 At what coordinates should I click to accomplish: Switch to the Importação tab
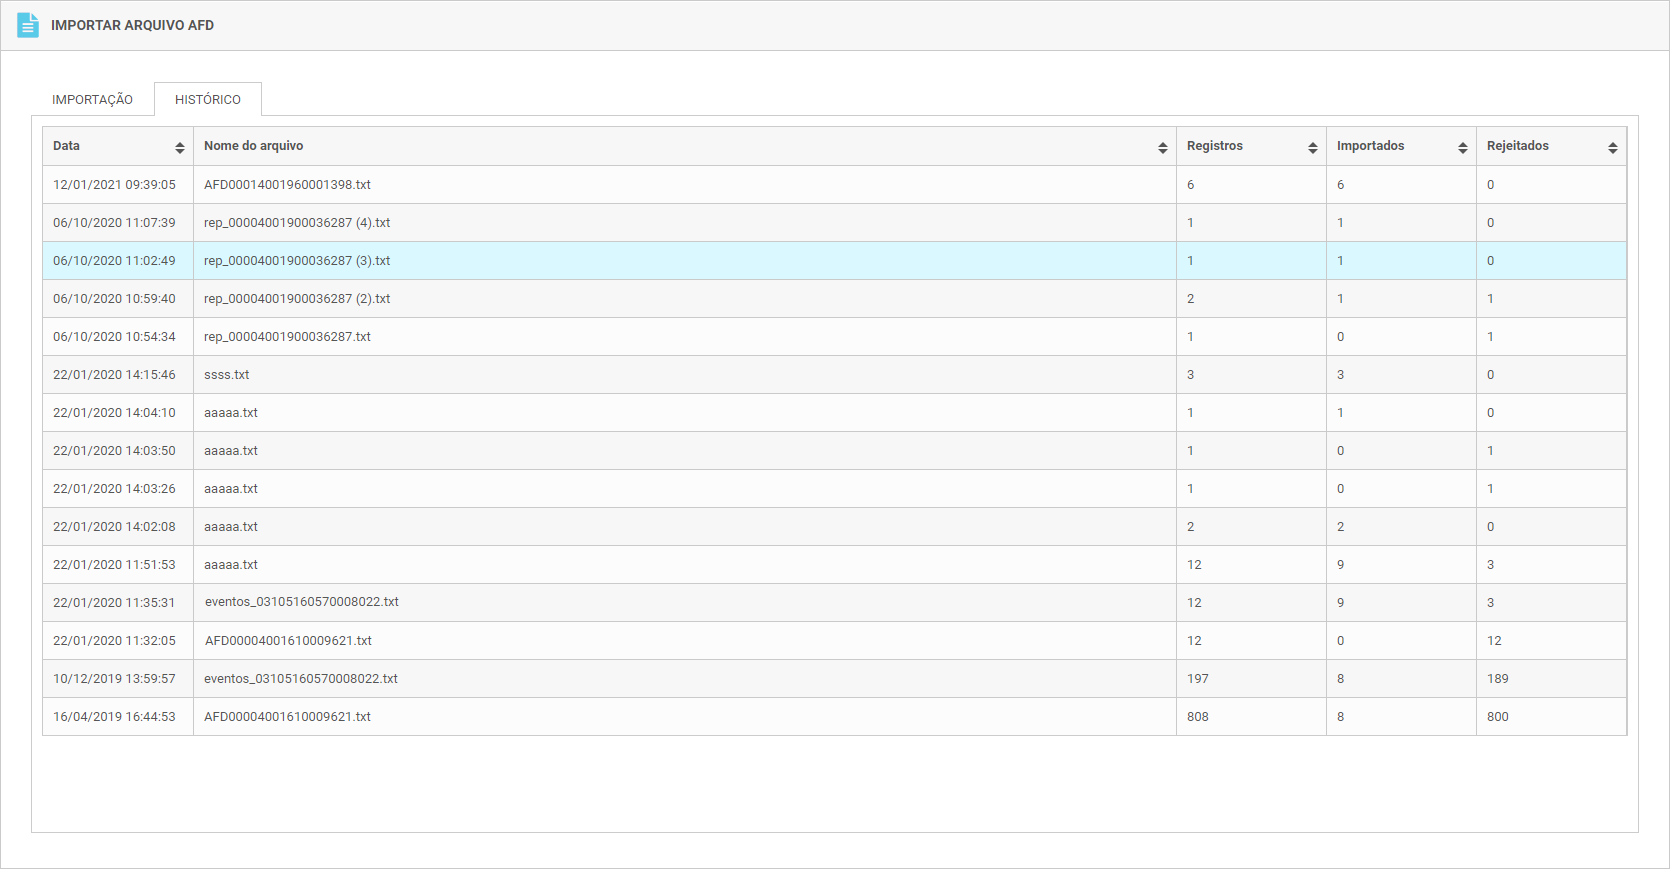[x=92, y=100]
